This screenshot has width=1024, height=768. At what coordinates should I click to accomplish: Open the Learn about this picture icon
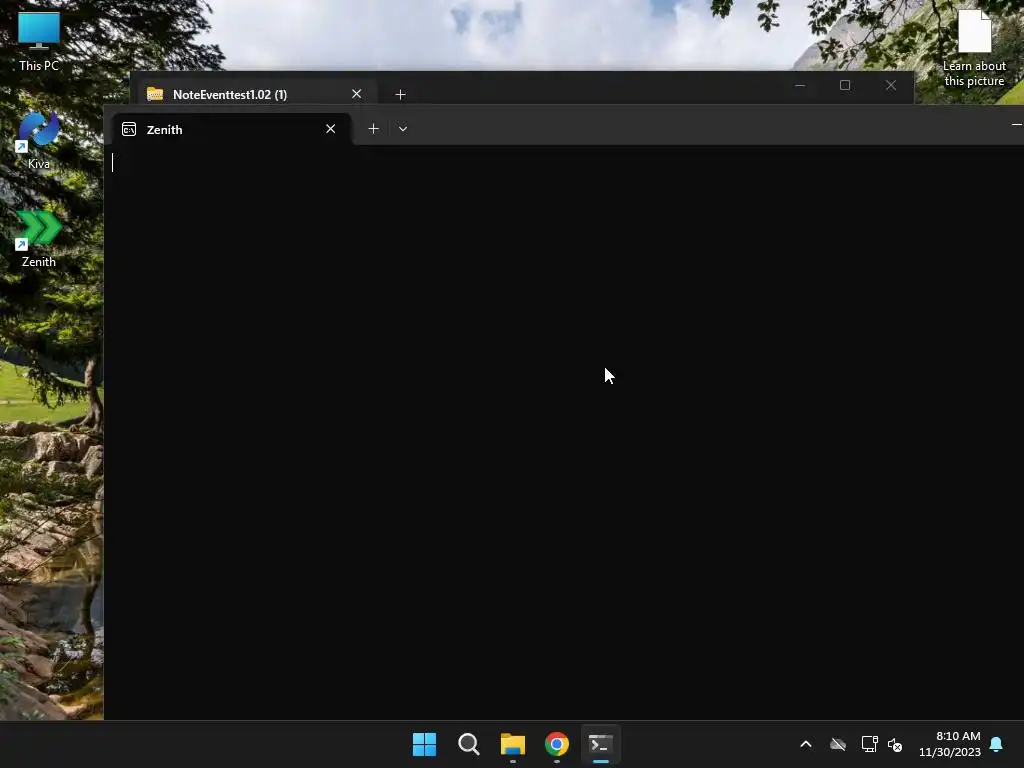(x=974, y=49)
